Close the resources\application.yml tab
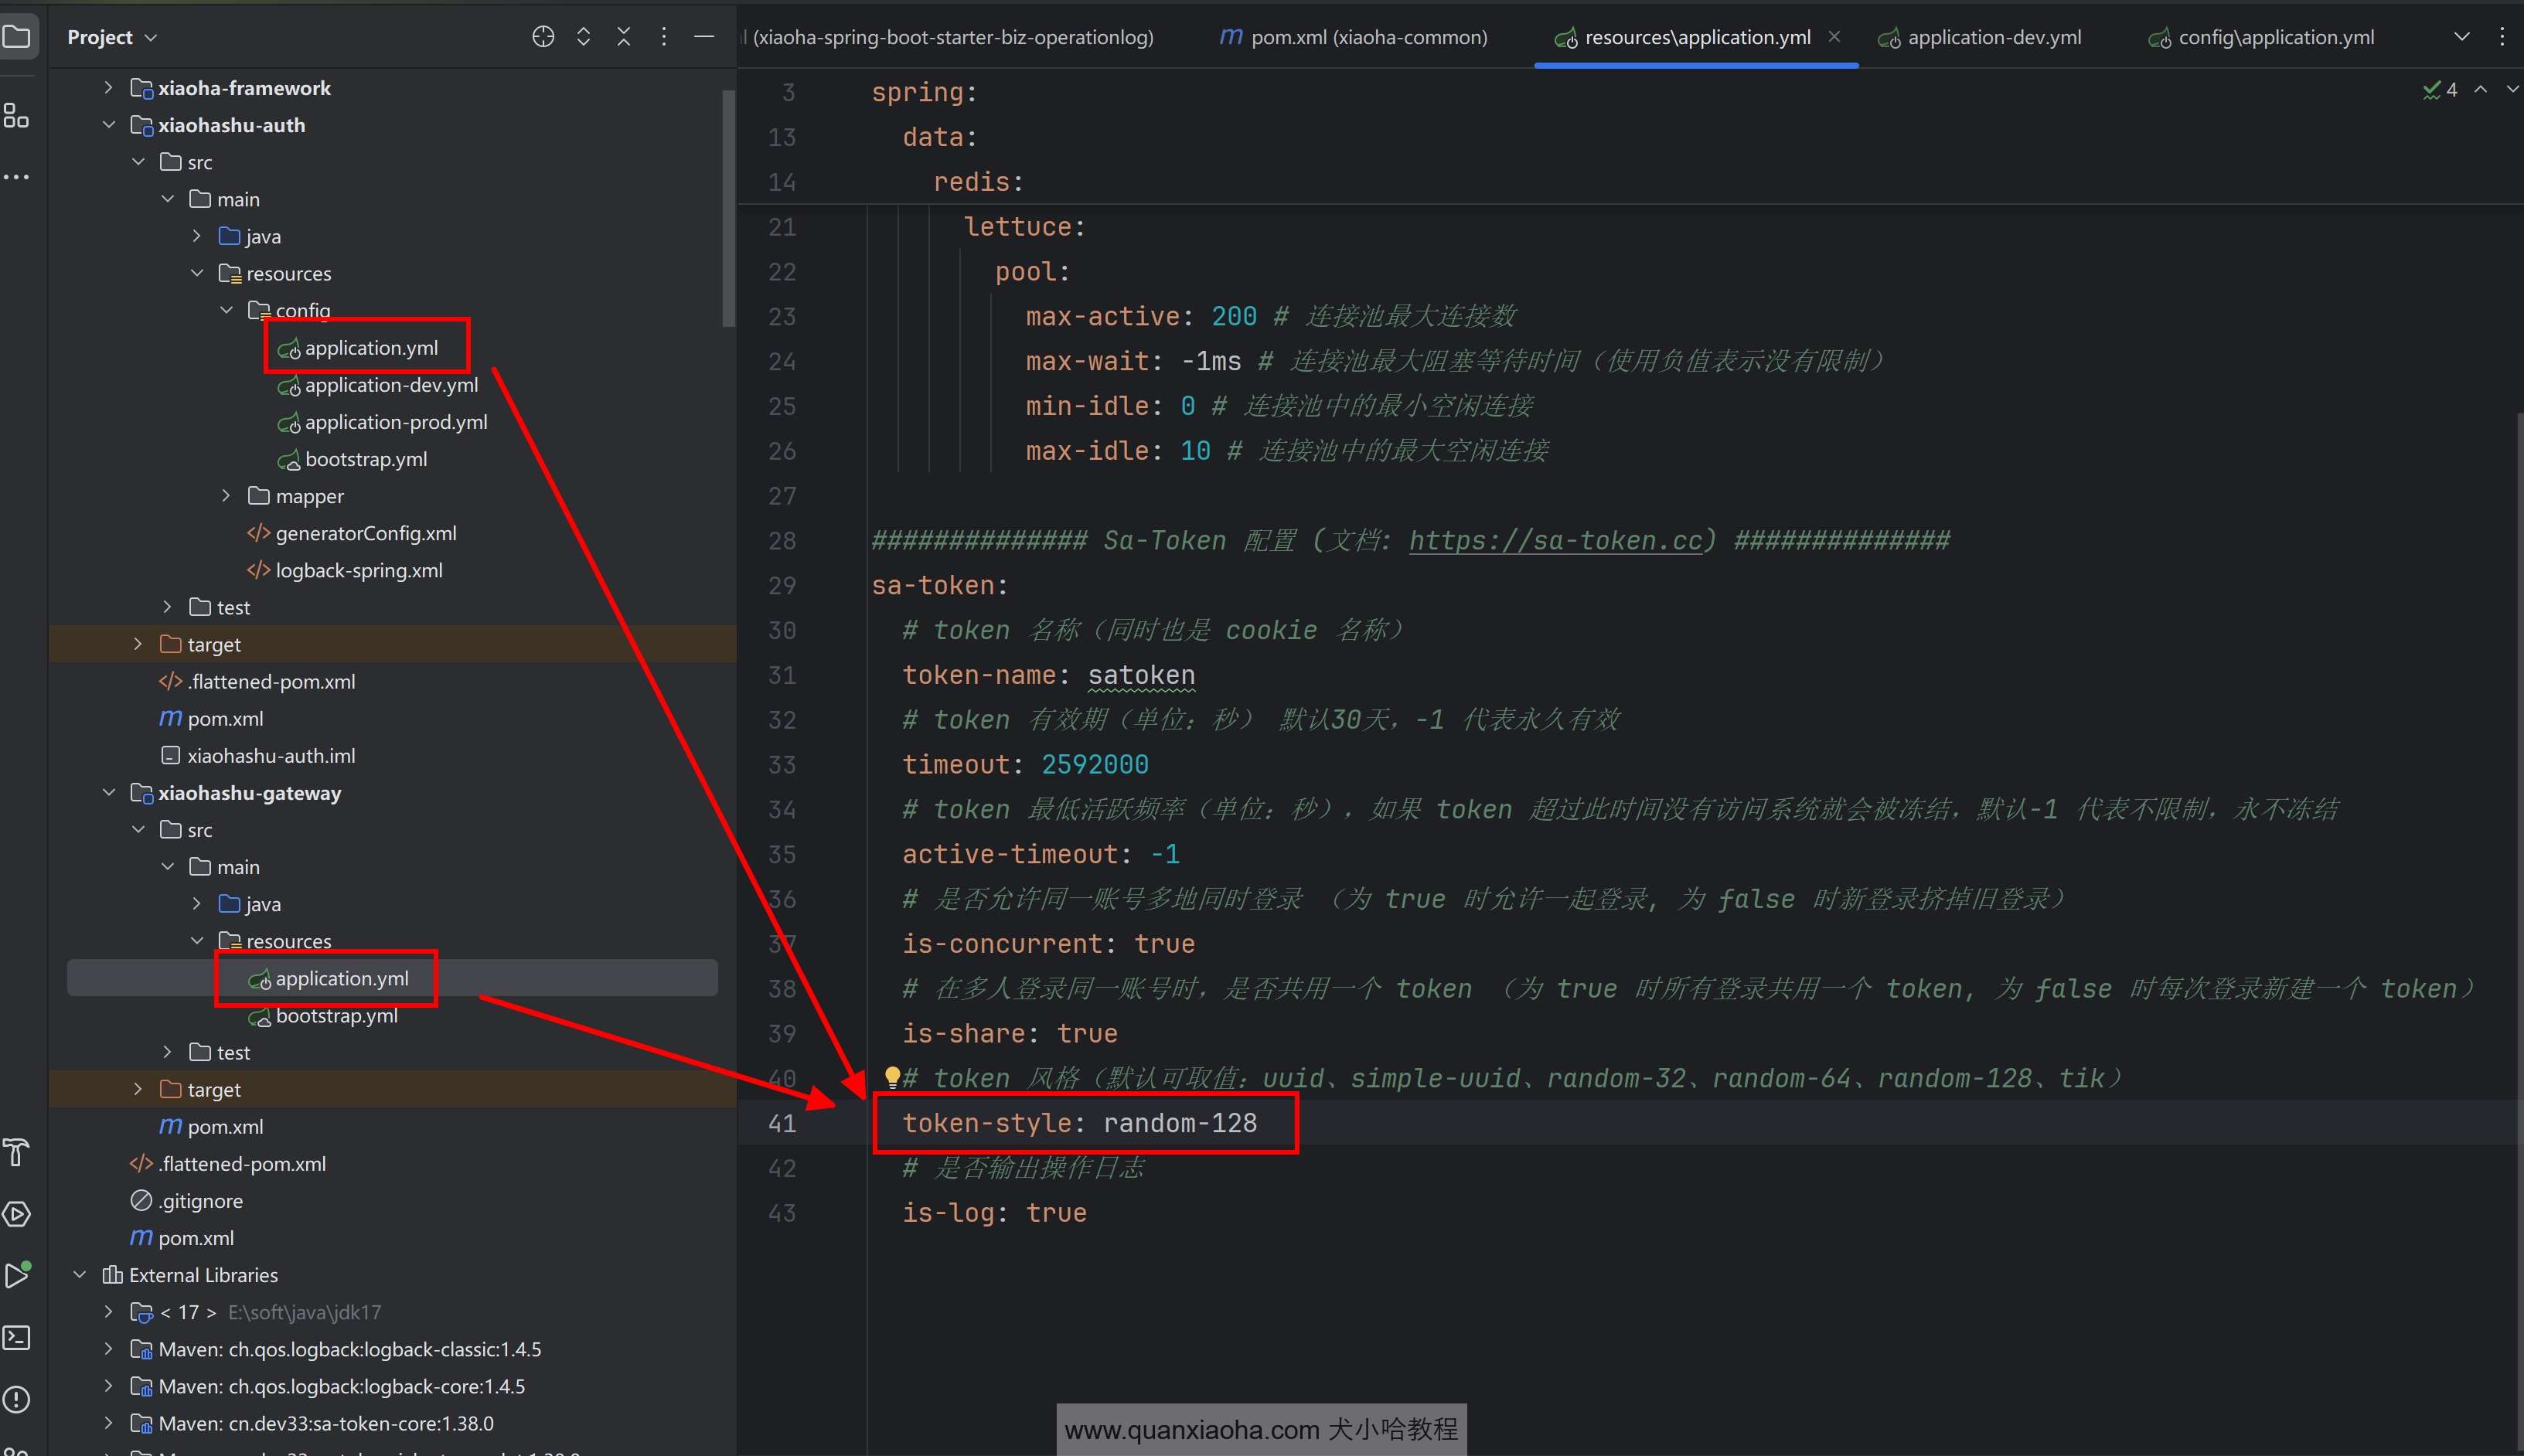The image size is (2524, 1456). 1834,36
